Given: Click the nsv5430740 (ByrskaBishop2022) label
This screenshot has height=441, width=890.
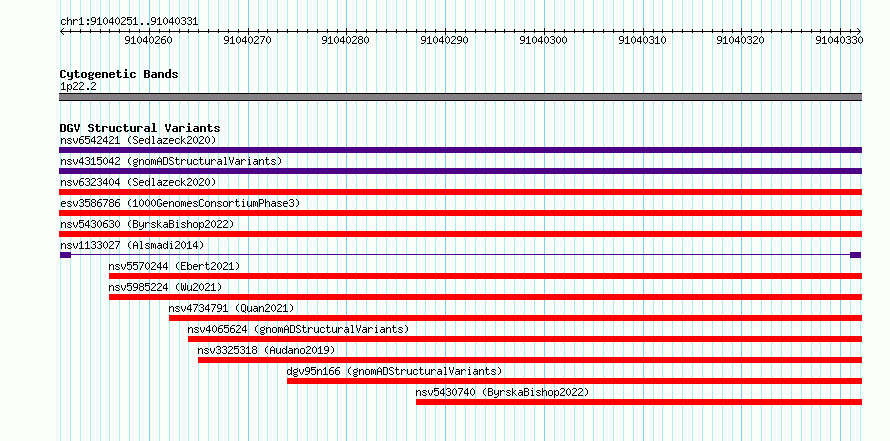Looking at the screenshot, I should 502,392.
